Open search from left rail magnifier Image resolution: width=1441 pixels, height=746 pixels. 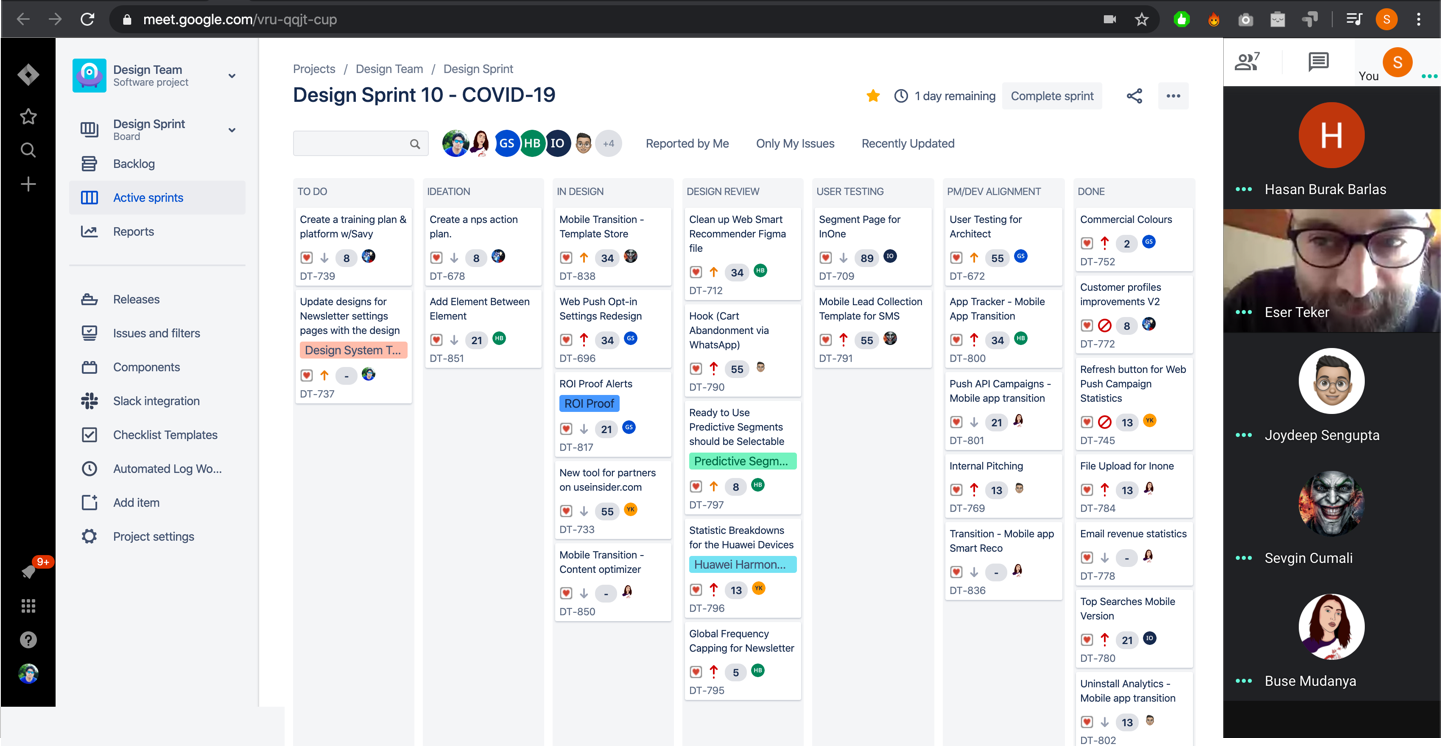point(28,151)
